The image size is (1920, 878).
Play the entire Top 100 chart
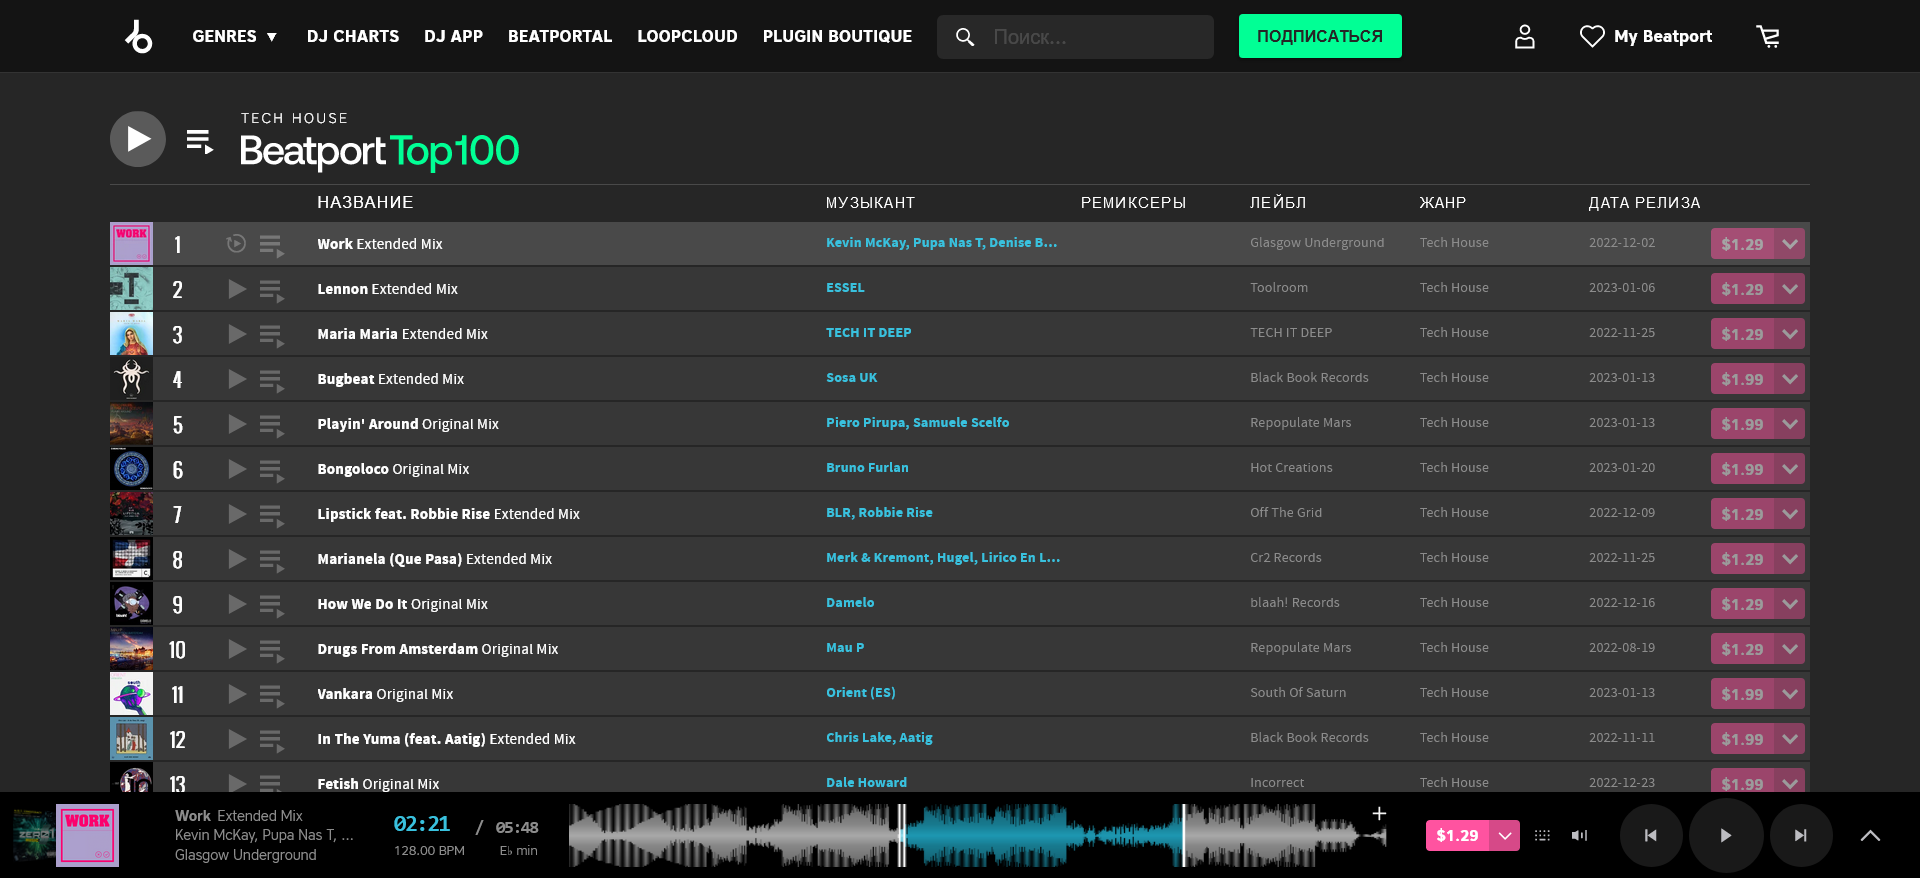138,139
